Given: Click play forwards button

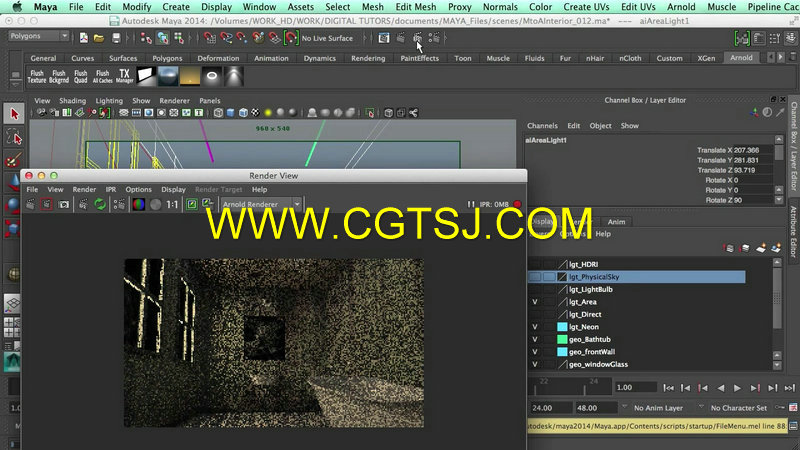Looking at the screenshot, I should pos(737,388).
